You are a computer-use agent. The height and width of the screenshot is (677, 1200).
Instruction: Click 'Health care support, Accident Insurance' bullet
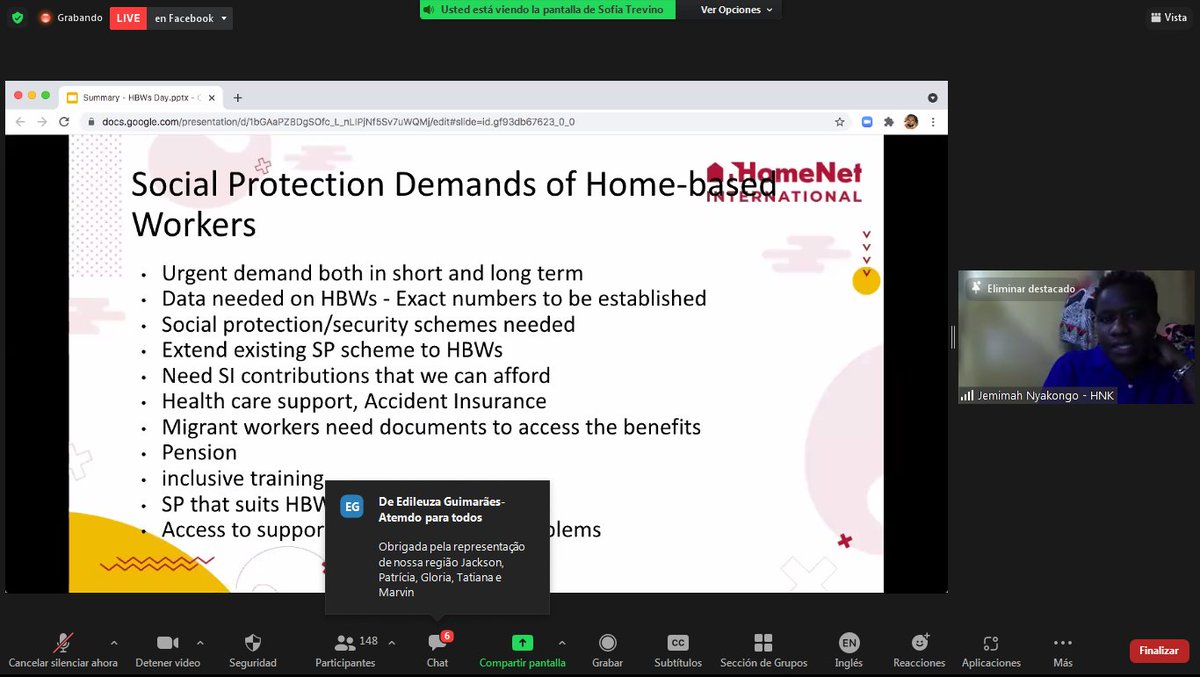click(354, 401)
